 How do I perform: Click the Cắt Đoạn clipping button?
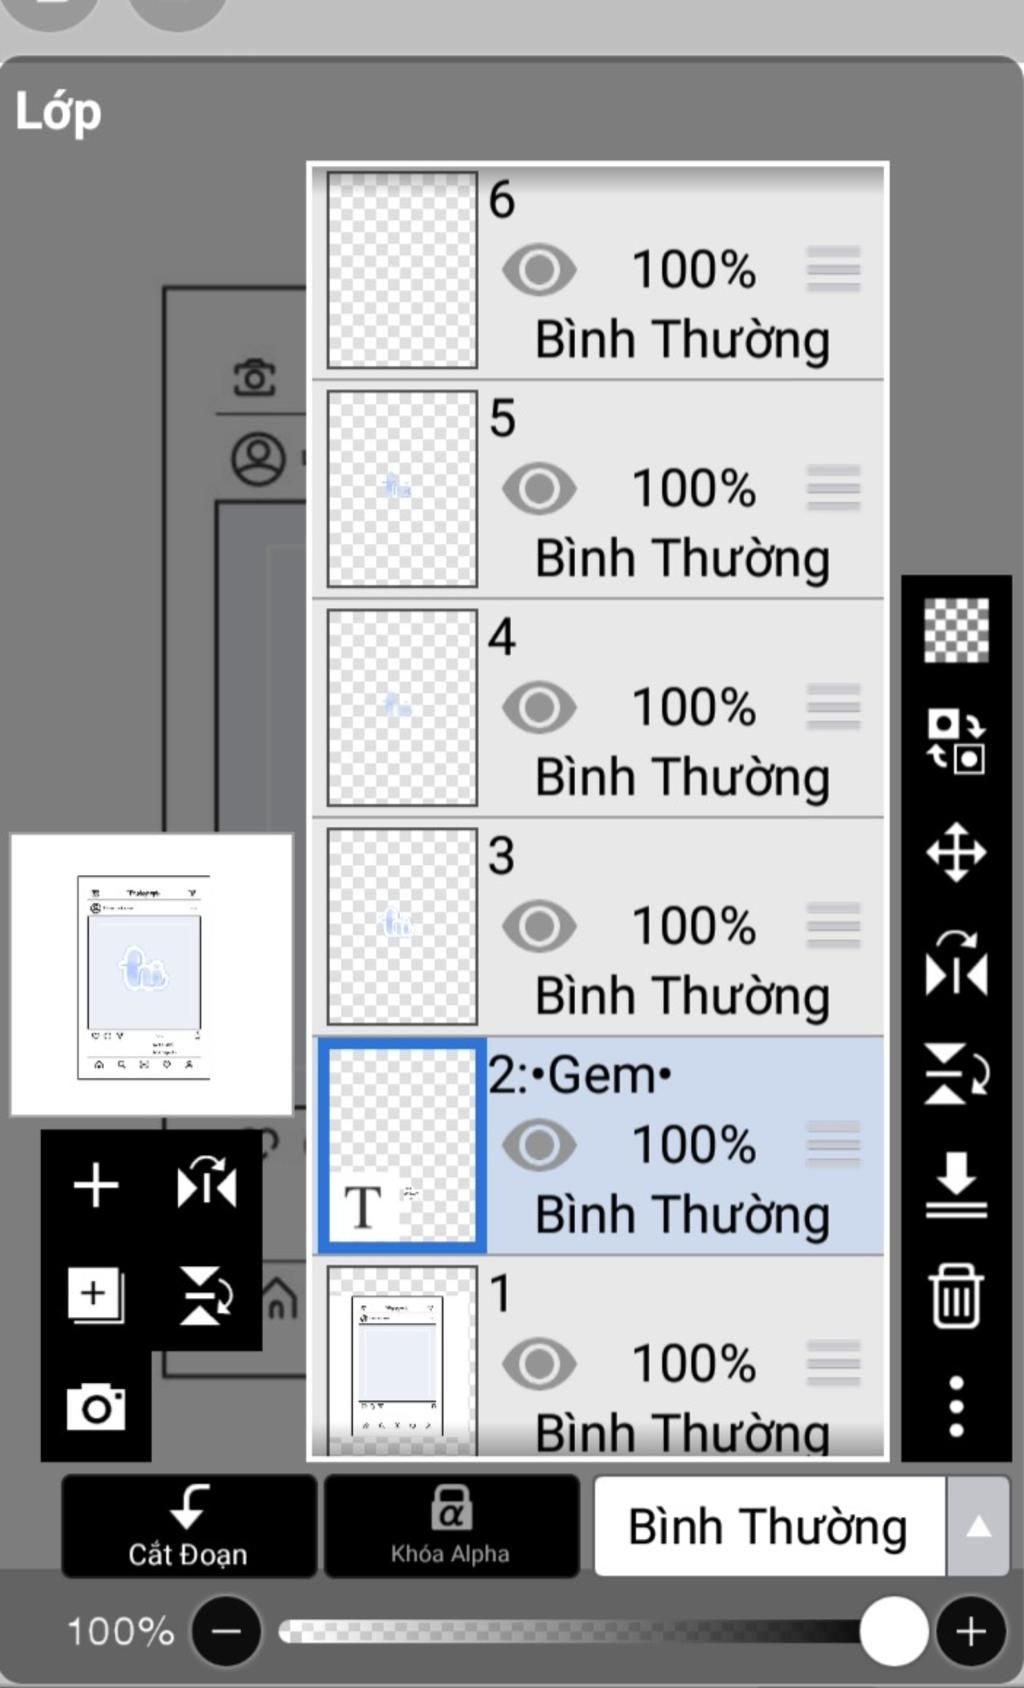tap(189, 1526)
